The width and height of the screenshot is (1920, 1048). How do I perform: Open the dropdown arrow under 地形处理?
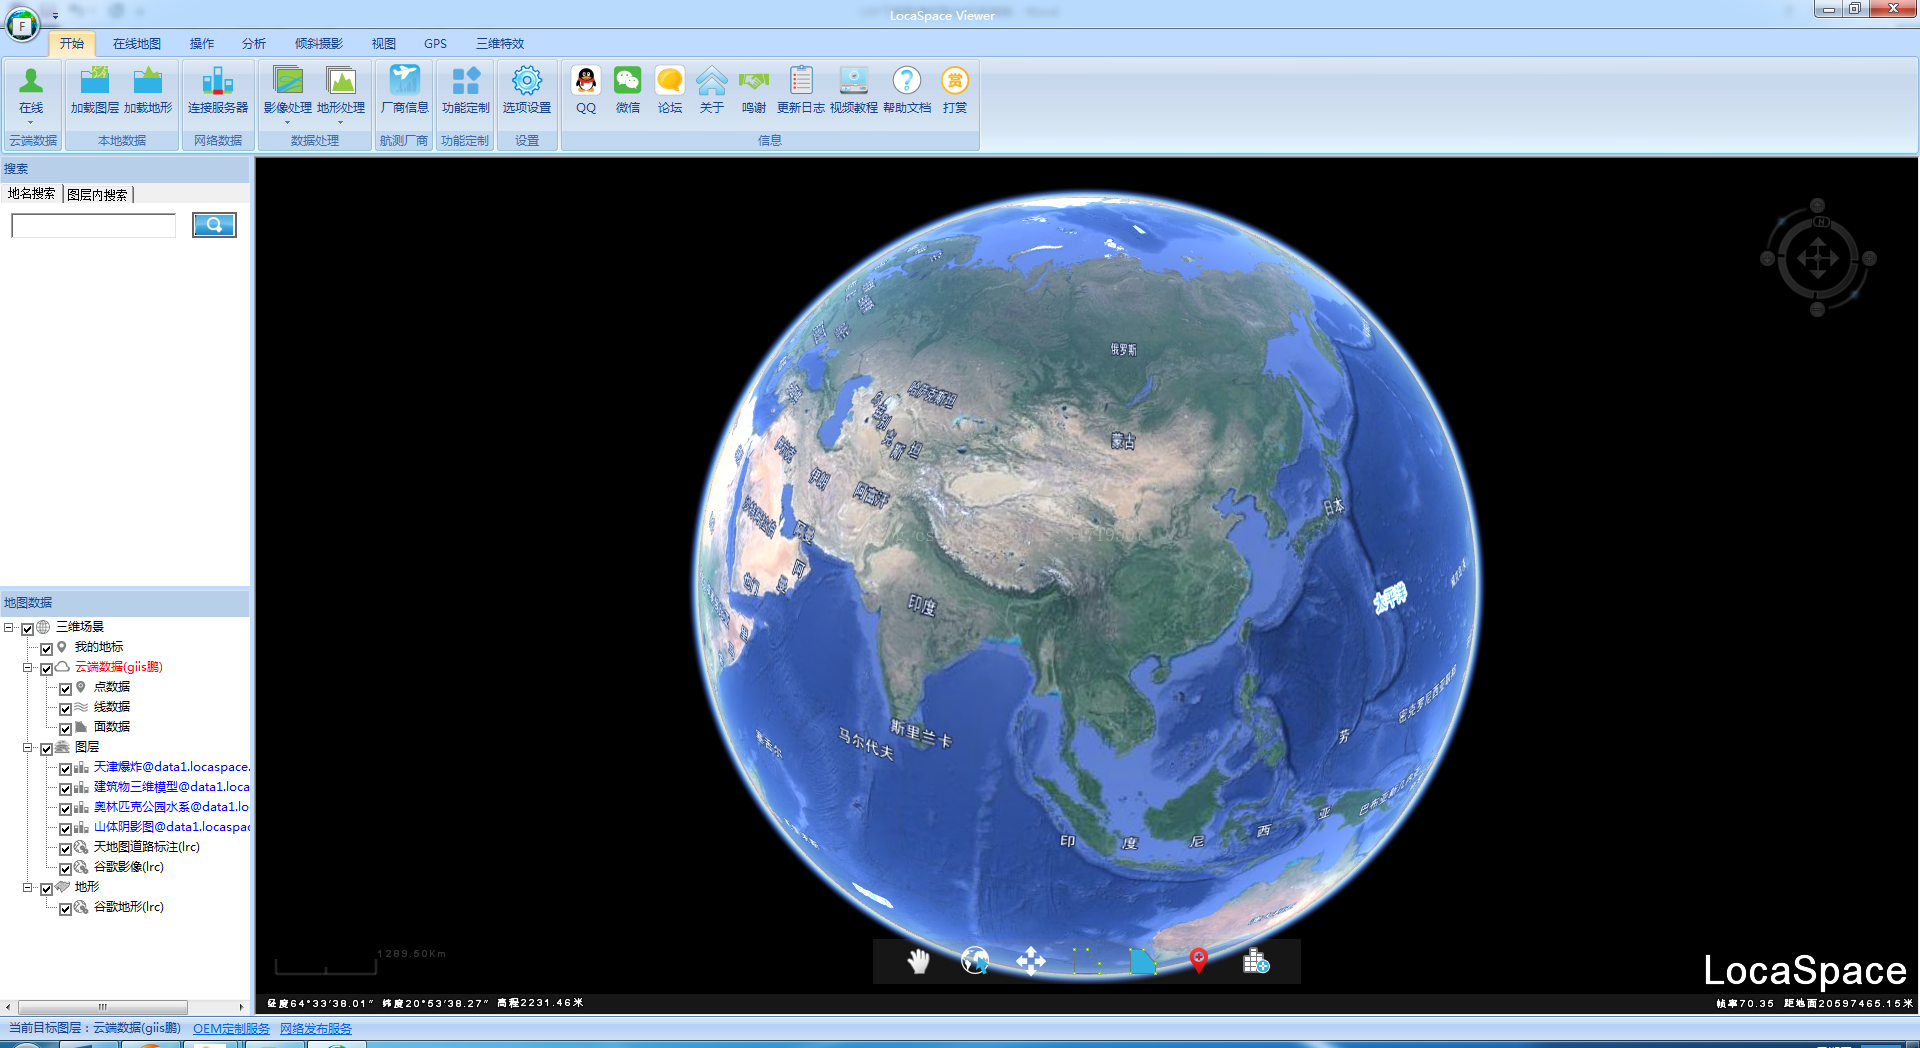341,122
